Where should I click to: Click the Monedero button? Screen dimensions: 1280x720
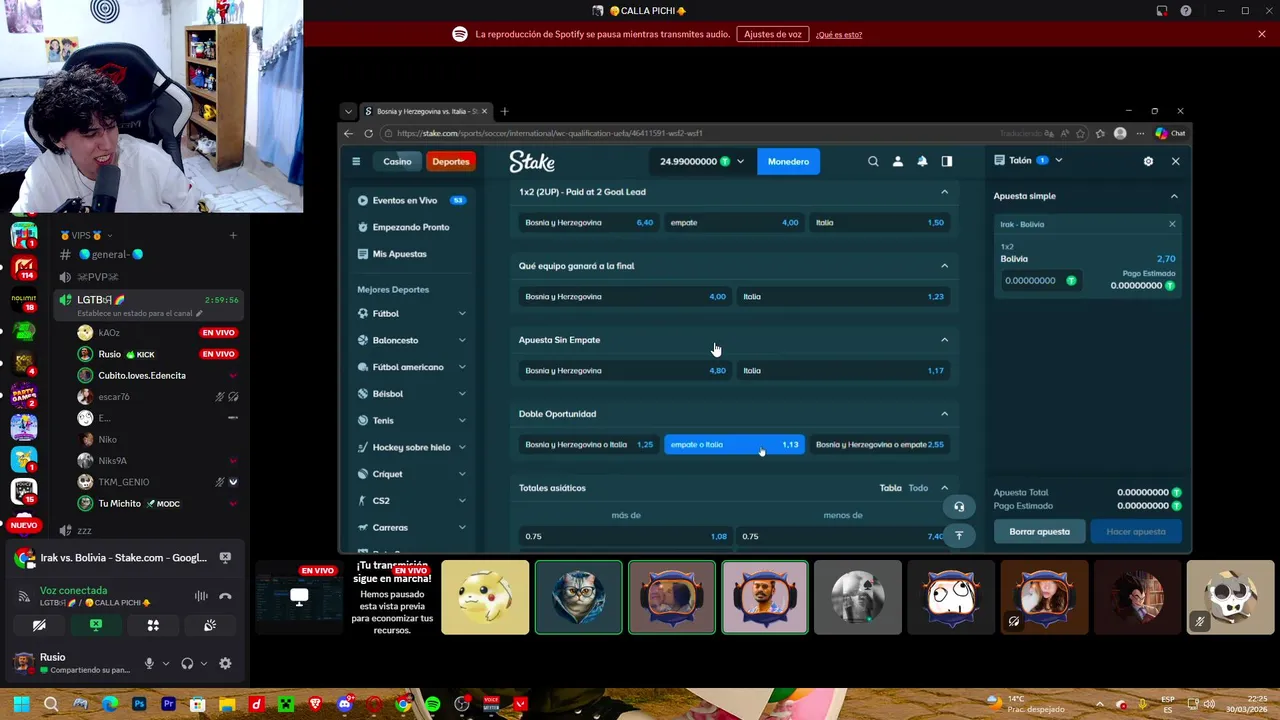[x=788, y=161]
